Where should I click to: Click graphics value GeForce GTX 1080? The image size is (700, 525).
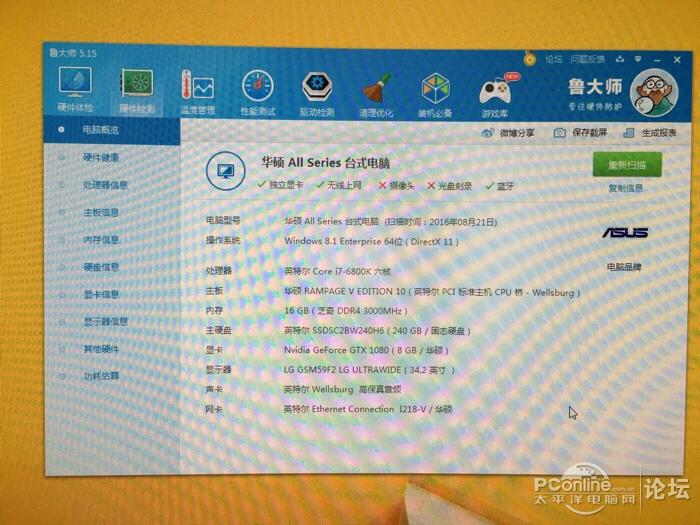tap(366, 350)
